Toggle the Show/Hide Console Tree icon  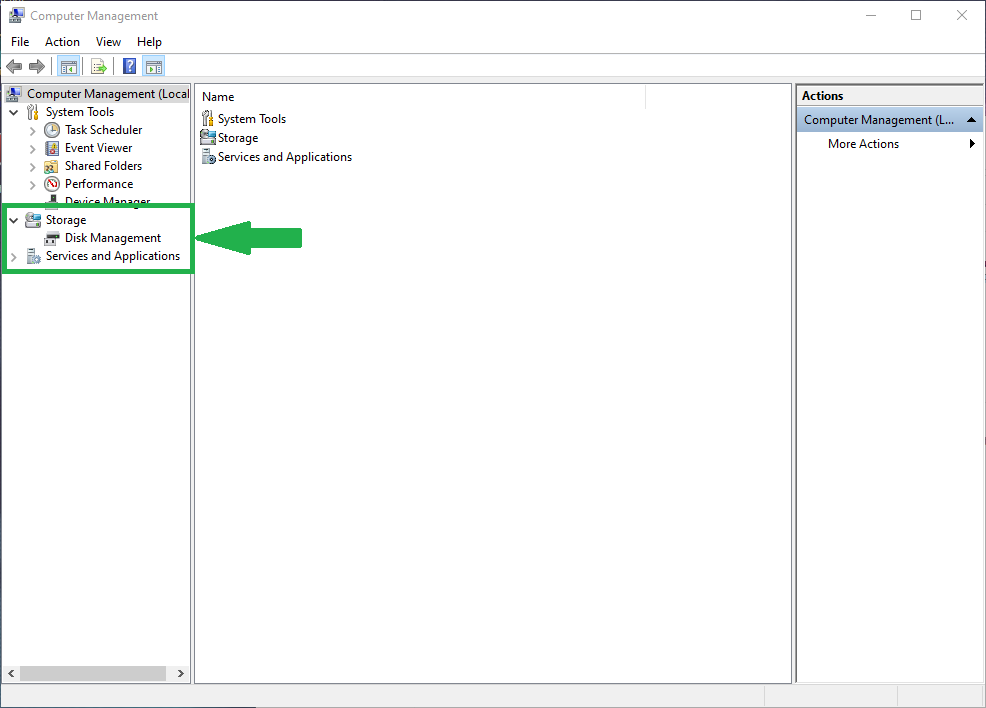[x=69, y=66]
